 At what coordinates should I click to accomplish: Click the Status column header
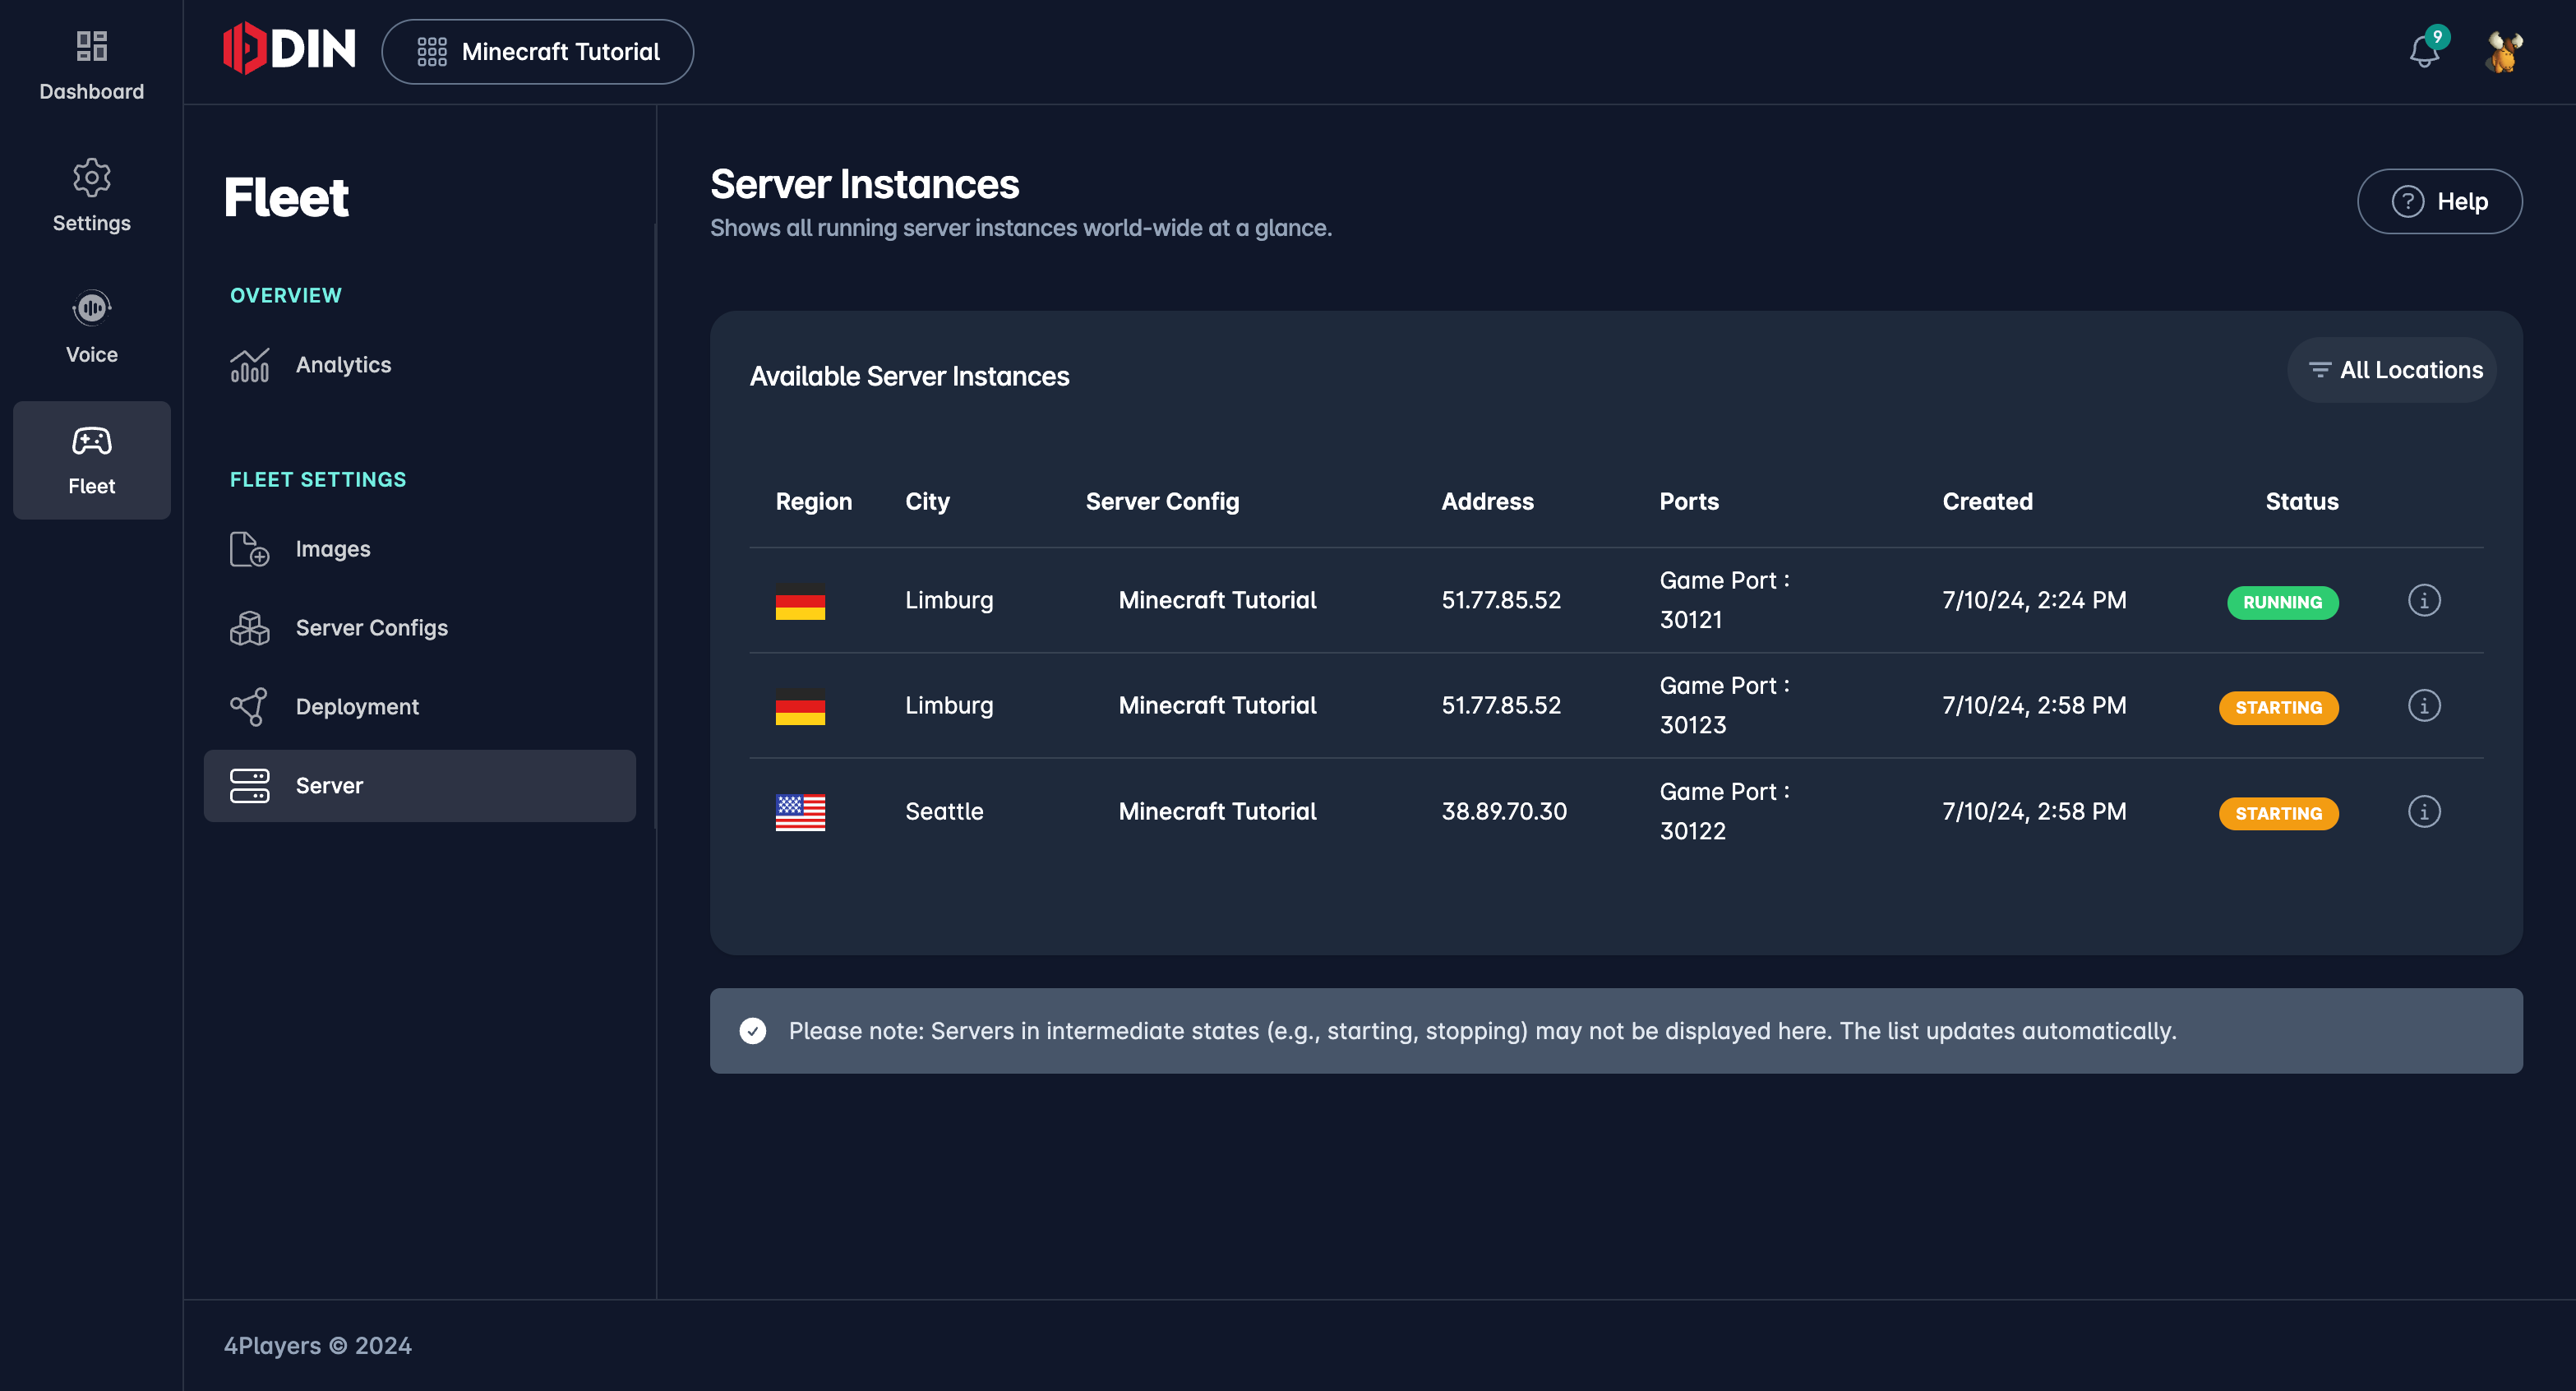(2302, 501)
